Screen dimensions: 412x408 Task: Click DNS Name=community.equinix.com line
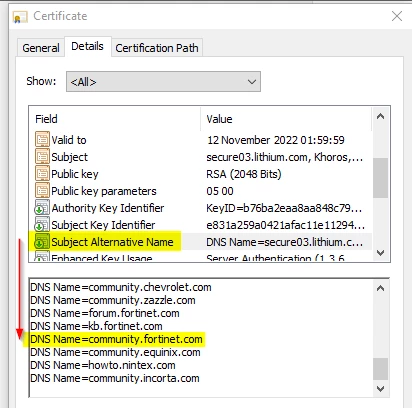point(115,352)
